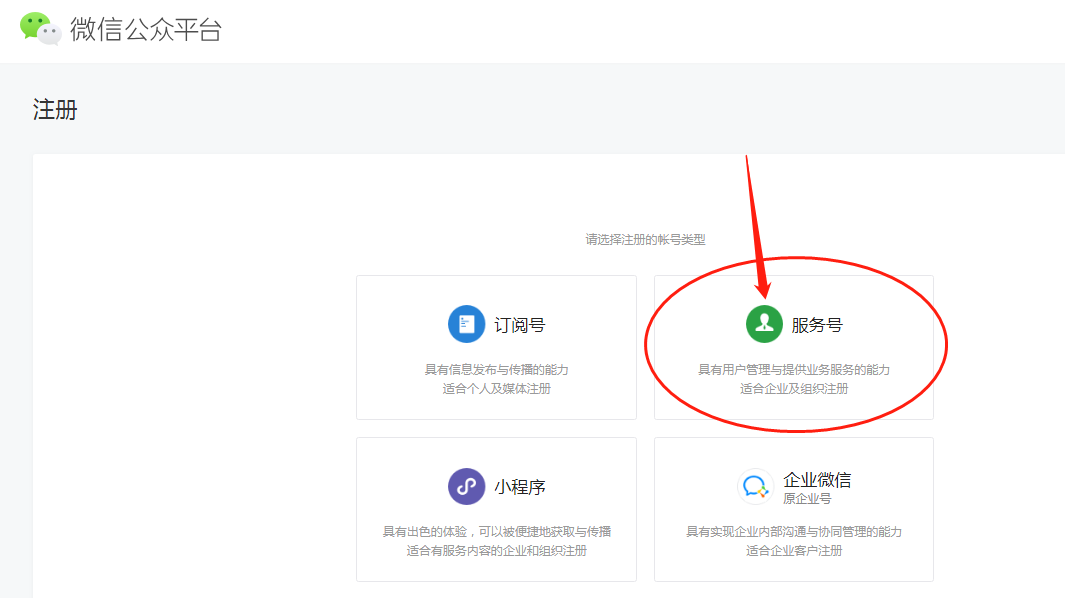Click text 具有出色的体验，可以被便捷地获取与传播

coord(497,531)
